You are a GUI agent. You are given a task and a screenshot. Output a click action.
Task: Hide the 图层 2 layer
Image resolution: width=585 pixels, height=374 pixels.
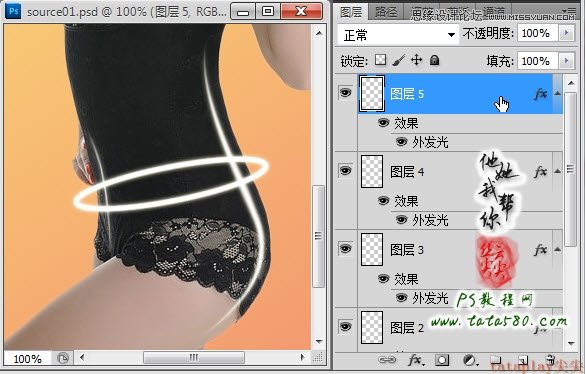pyautogui.click(x=345, y=326)
